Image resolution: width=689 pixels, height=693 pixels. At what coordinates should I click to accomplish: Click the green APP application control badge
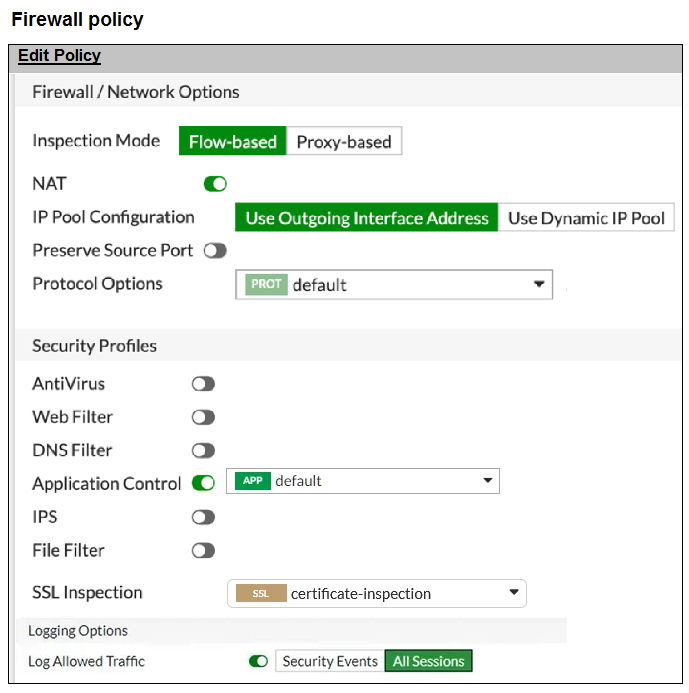[x=253, y=481]
